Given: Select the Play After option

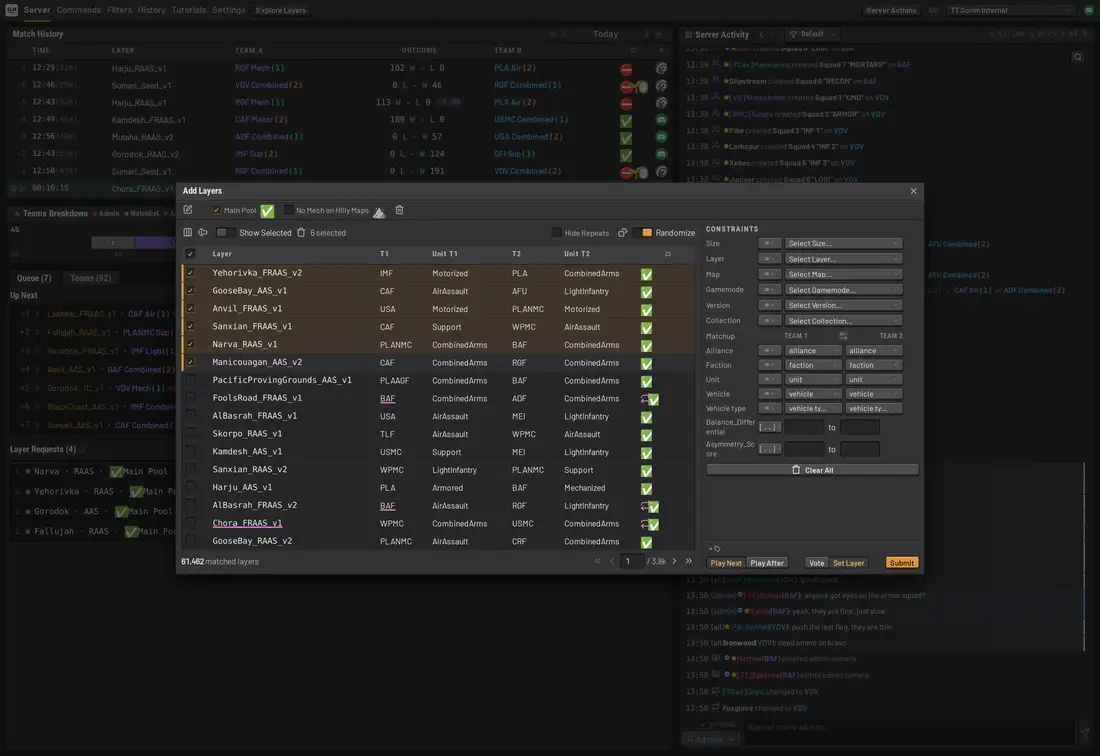Looking at the screenshot, I should 767,562.
